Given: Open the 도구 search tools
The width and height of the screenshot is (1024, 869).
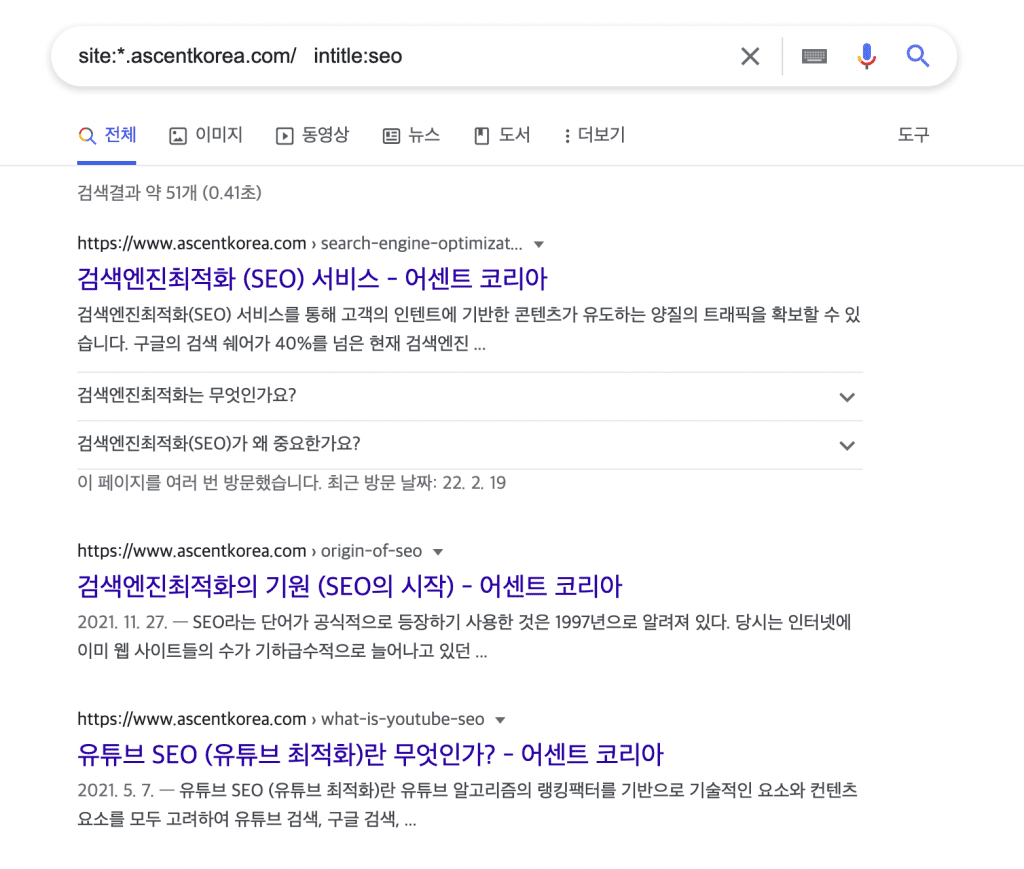Looking at the screenshot, I should tap(913, 134).
